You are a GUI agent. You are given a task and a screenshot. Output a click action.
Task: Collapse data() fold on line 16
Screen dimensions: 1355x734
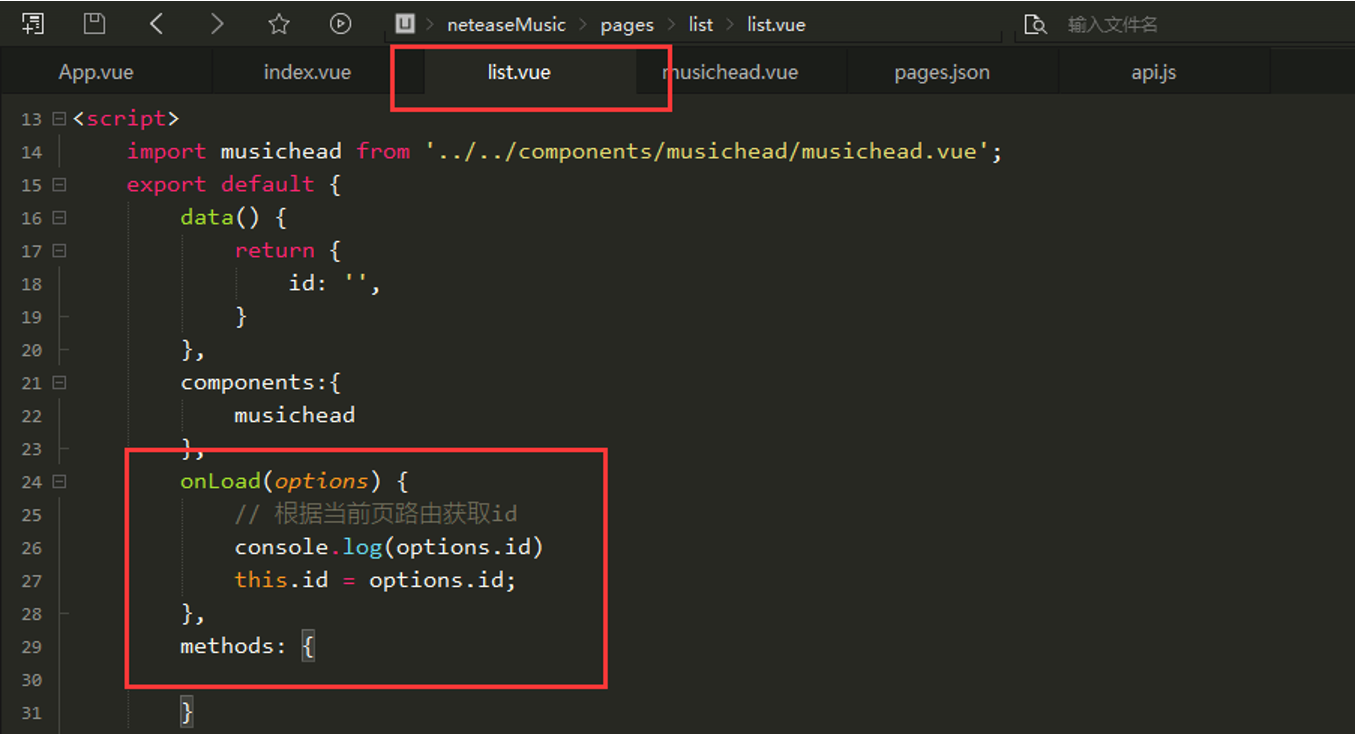(x=59, y=218)
